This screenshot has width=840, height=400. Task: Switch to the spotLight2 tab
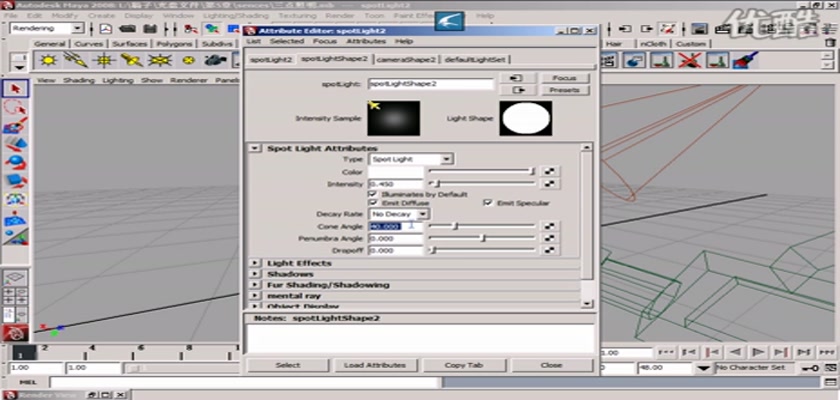[x=271, y=60]
